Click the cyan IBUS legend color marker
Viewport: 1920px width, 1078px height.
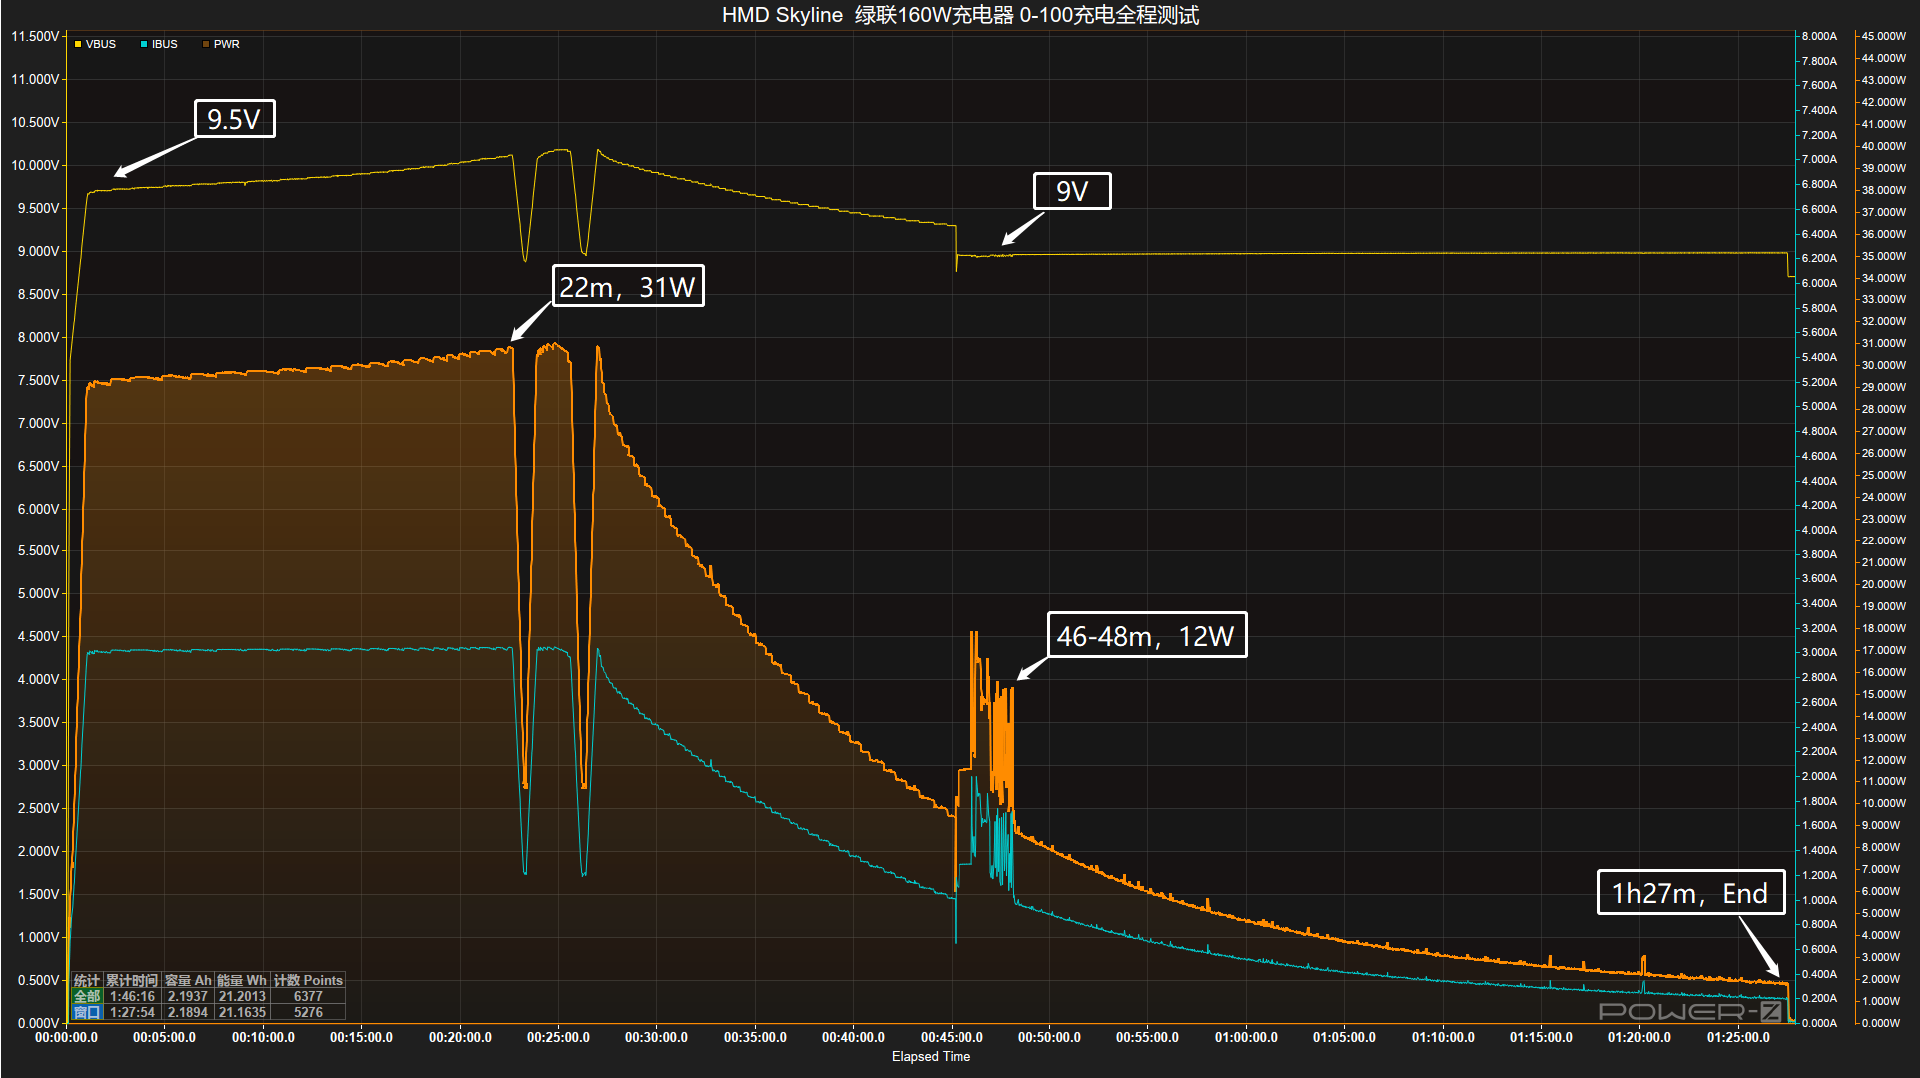144,44
